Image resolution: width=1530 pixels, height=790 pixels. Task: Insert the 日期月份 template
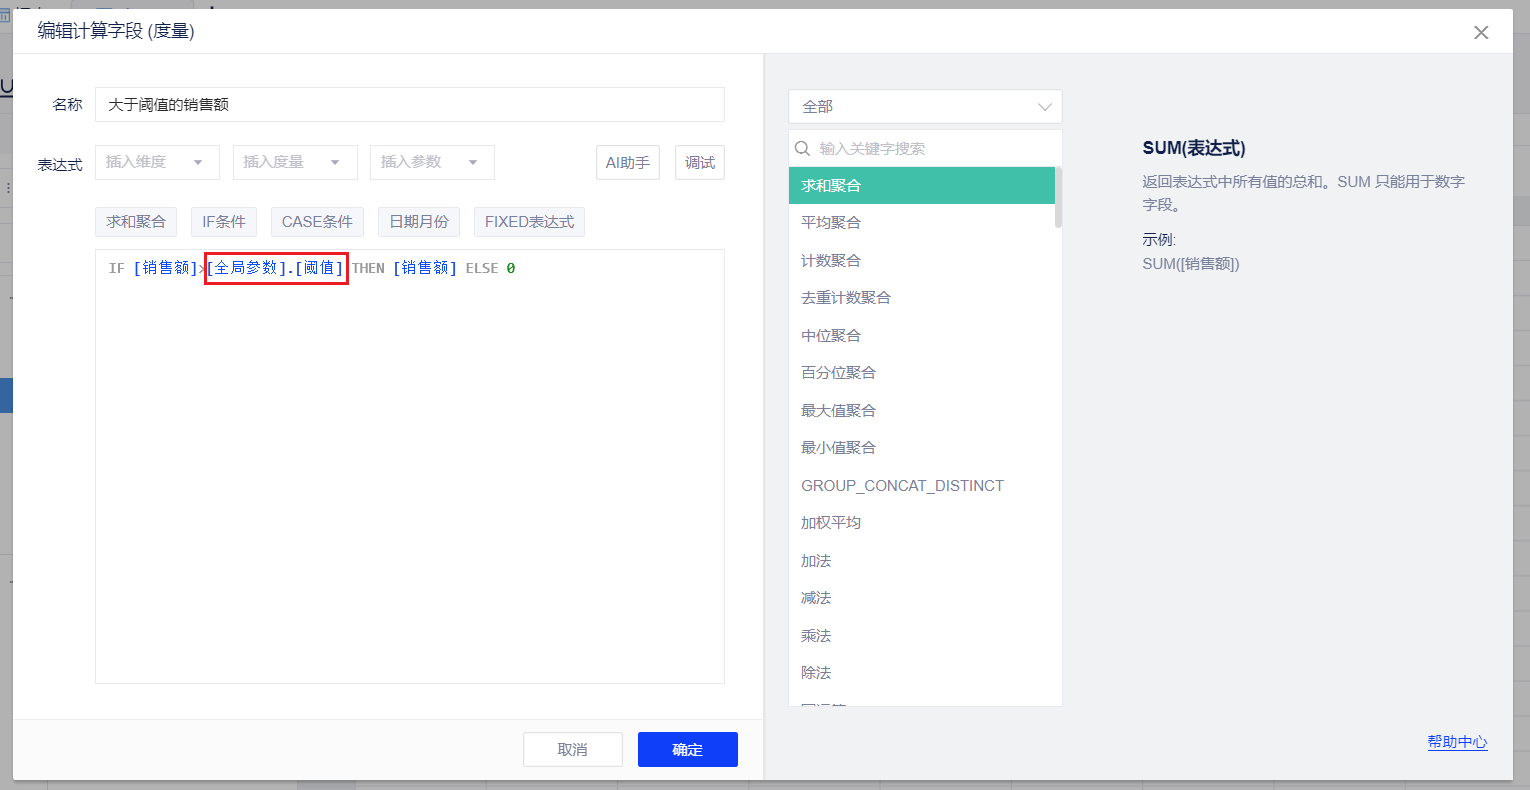point(419,222)
